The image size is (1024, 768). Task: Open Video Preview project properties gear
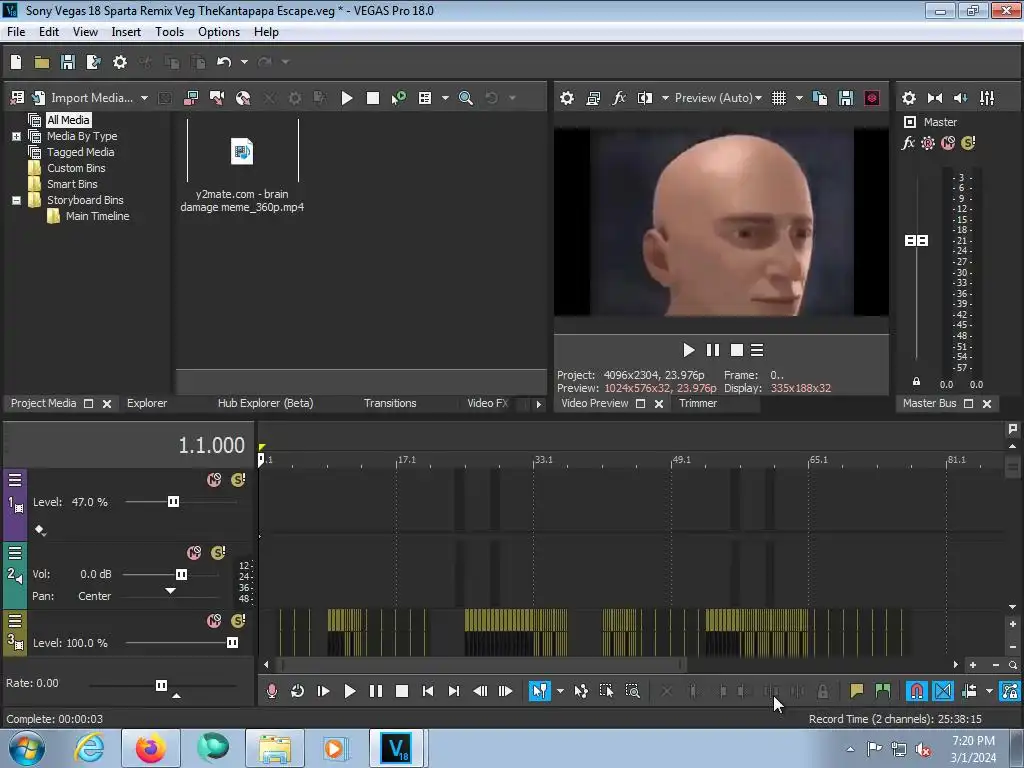tap(567, 98)
